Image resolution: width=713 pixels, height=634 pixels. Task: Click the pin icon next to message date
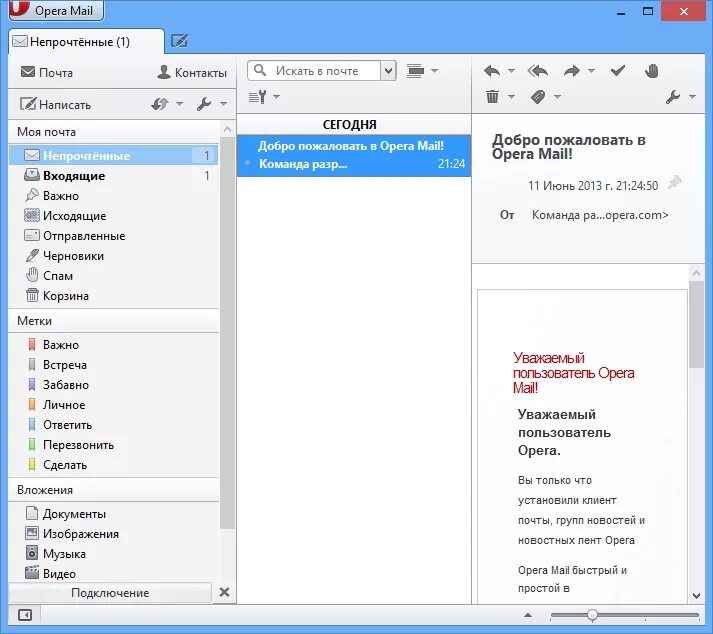675,183
